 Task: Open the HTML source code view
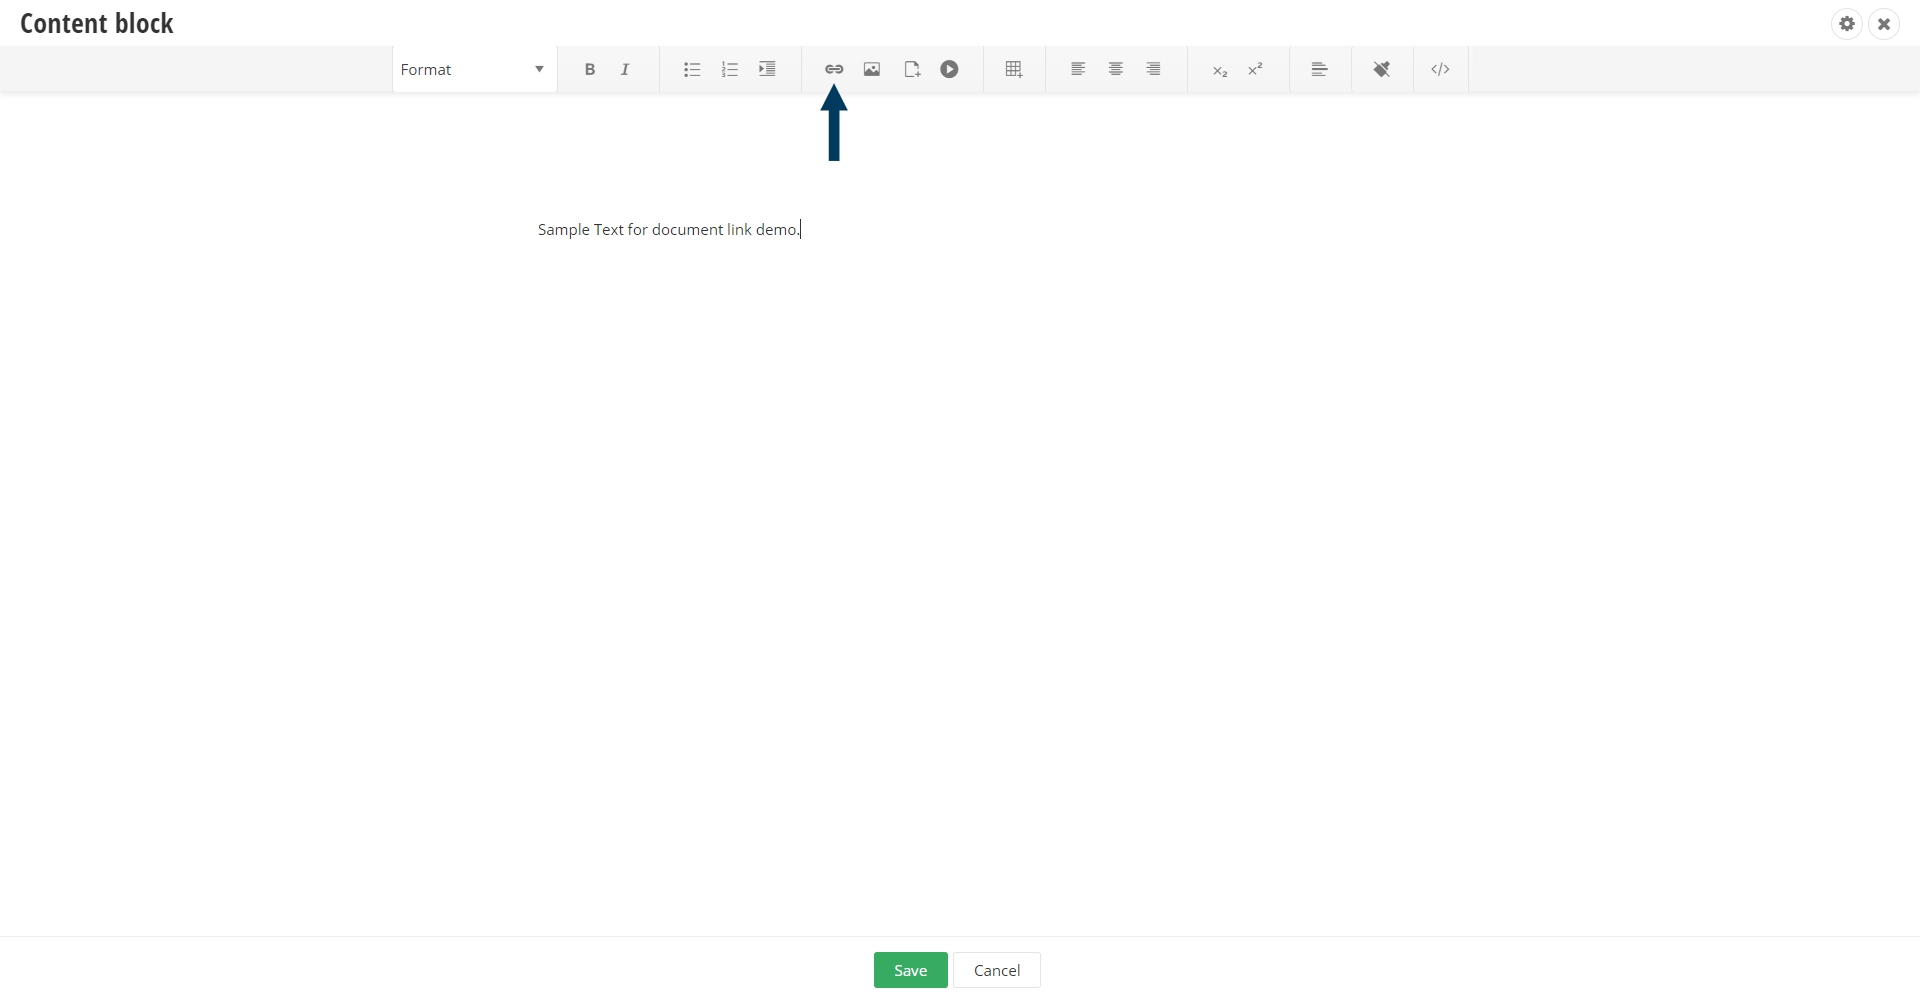tap(1440, 69)
